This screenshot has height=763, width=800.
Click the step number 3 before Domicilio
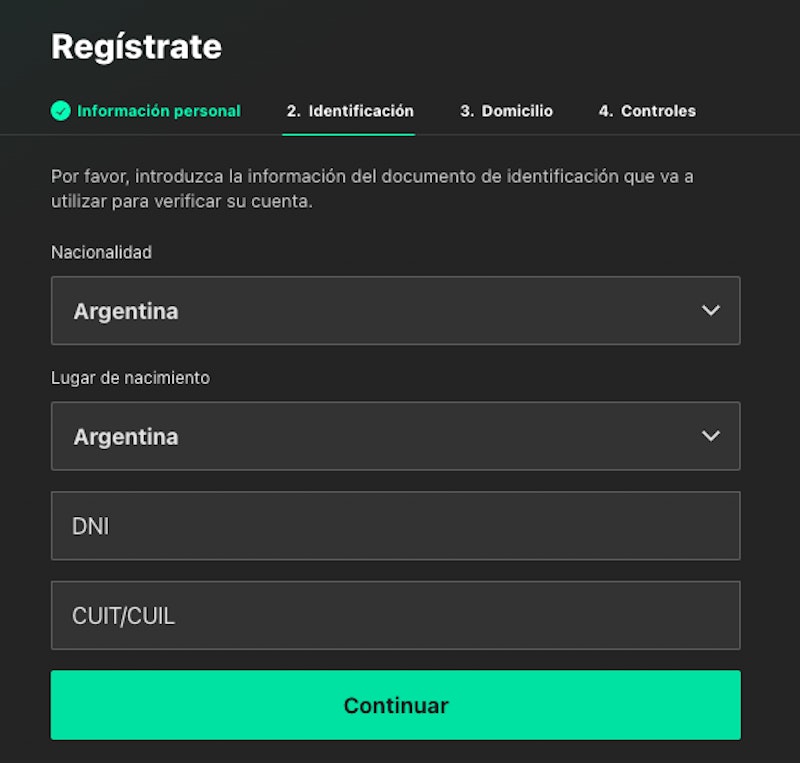(x=466, y=111)
